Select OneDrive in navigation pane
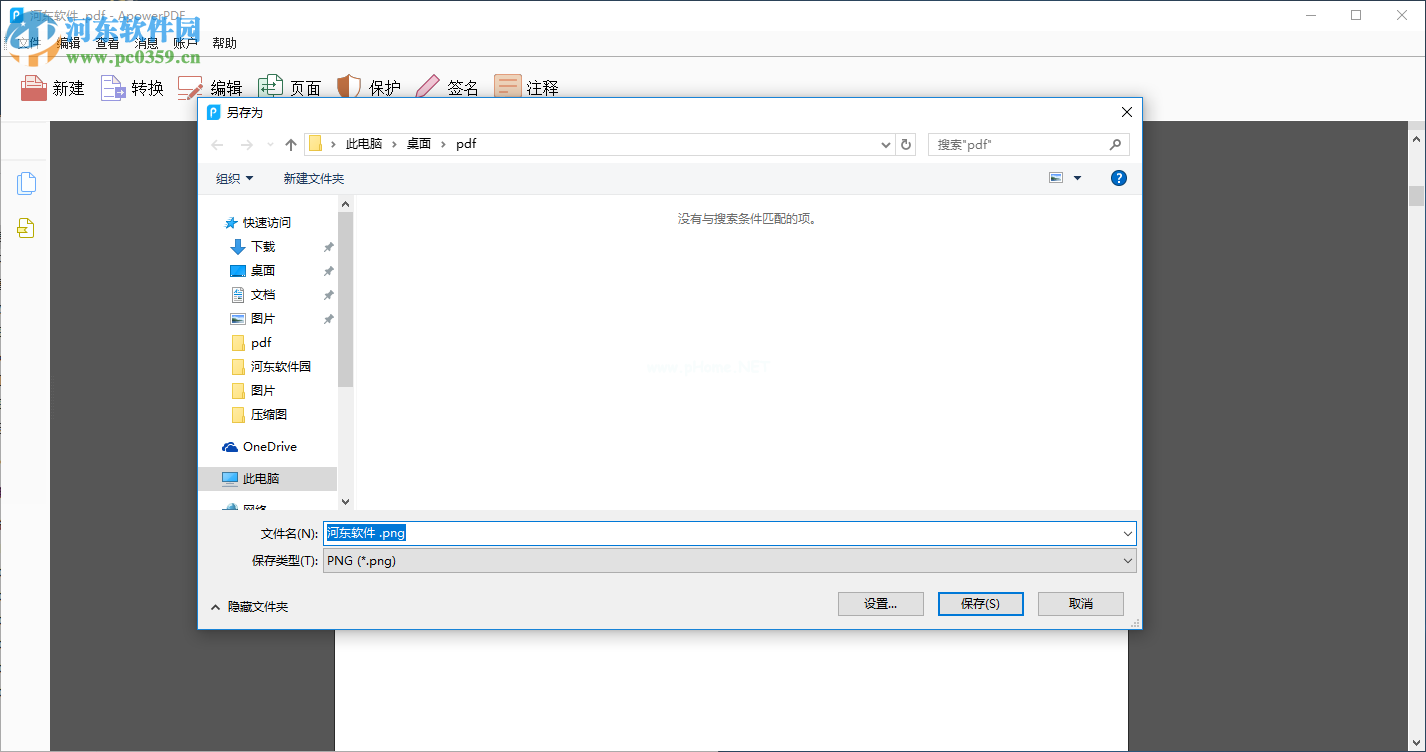This screenshot has width=1426, height=752. click(x=270, y=446)
